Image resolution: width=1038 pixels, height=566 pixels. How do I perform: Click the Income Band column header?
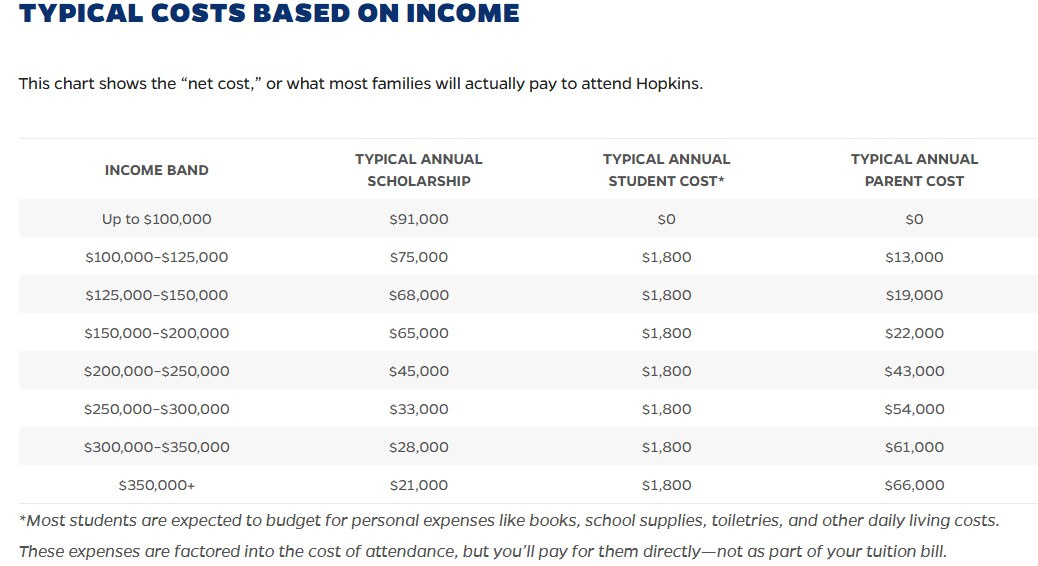[x=157, y=170]
